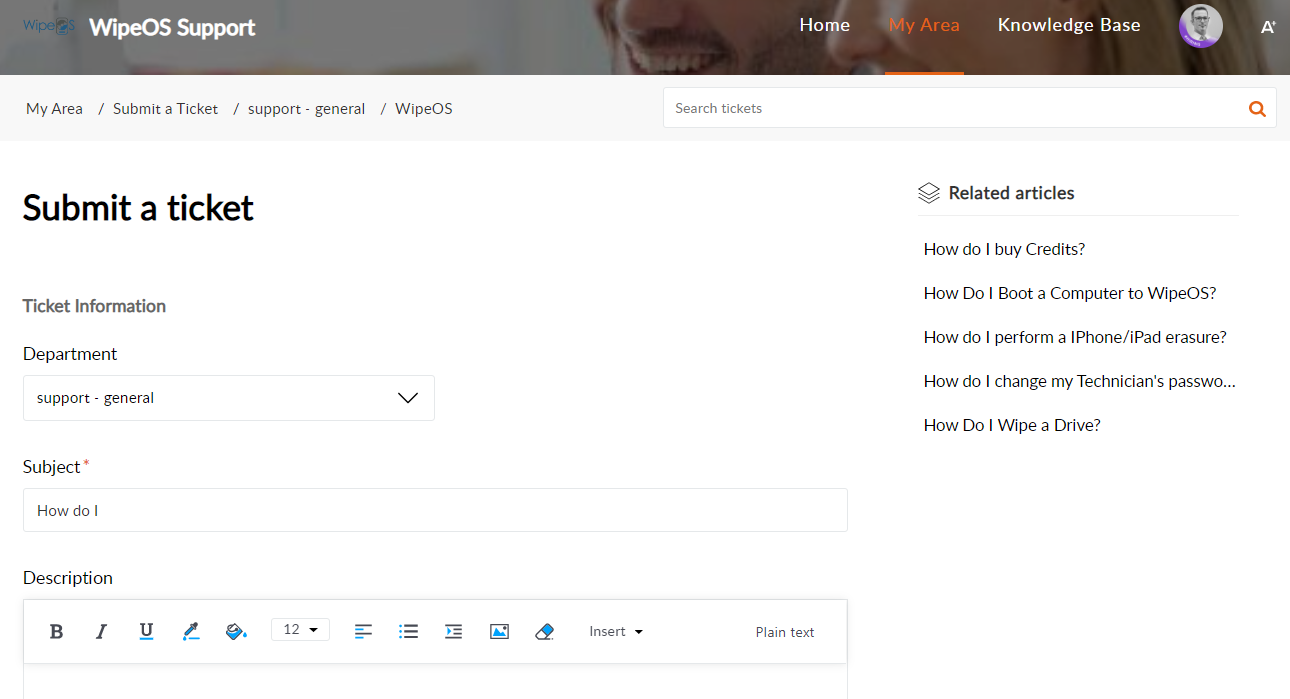Switch editor to Plain text
The width and height of the screenshot is (1290, 699).
(x=785, y=632)
